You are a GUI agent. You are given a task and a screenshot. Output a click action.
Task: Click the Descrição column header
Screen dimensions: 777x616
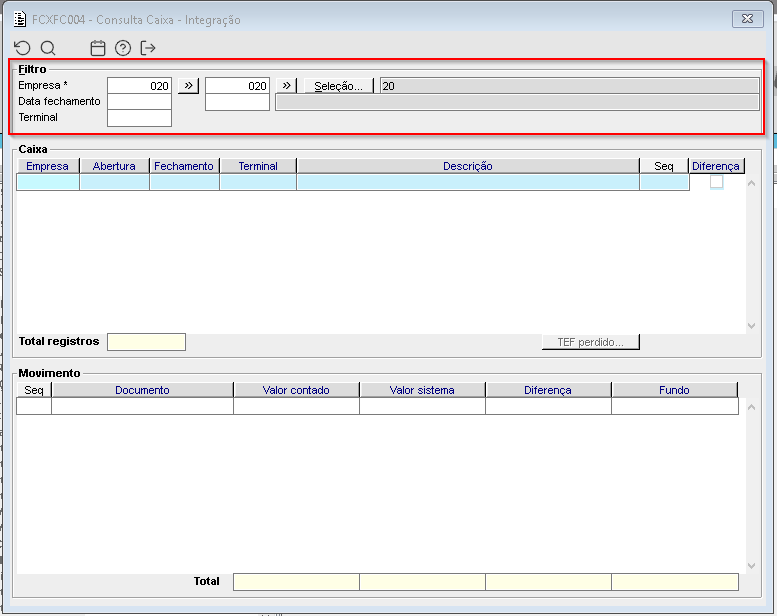[x=468, y=166]
